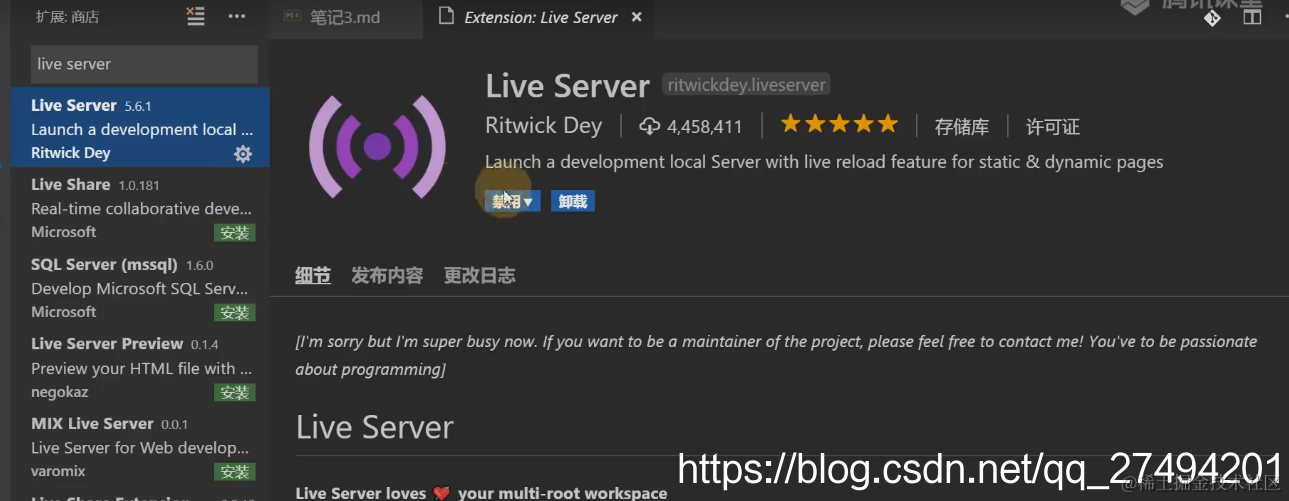Select Live Server 5.6.1 in results list
Viewport: 1289px width, 501px height.
click(x=140, y=128)
